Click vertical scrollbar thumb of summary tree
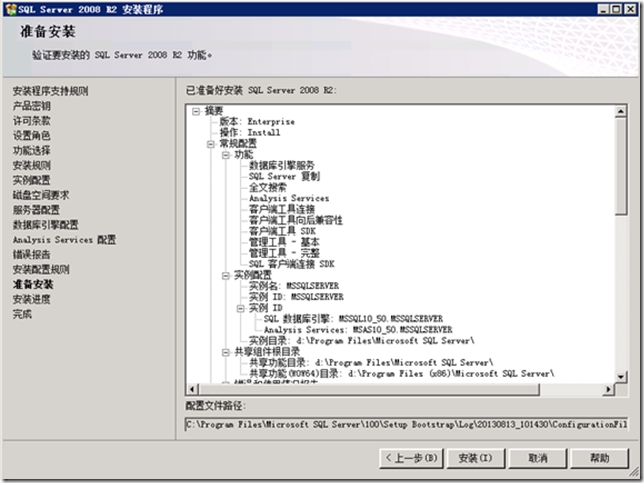The image size is (644, 483). [x=621, y=166]
